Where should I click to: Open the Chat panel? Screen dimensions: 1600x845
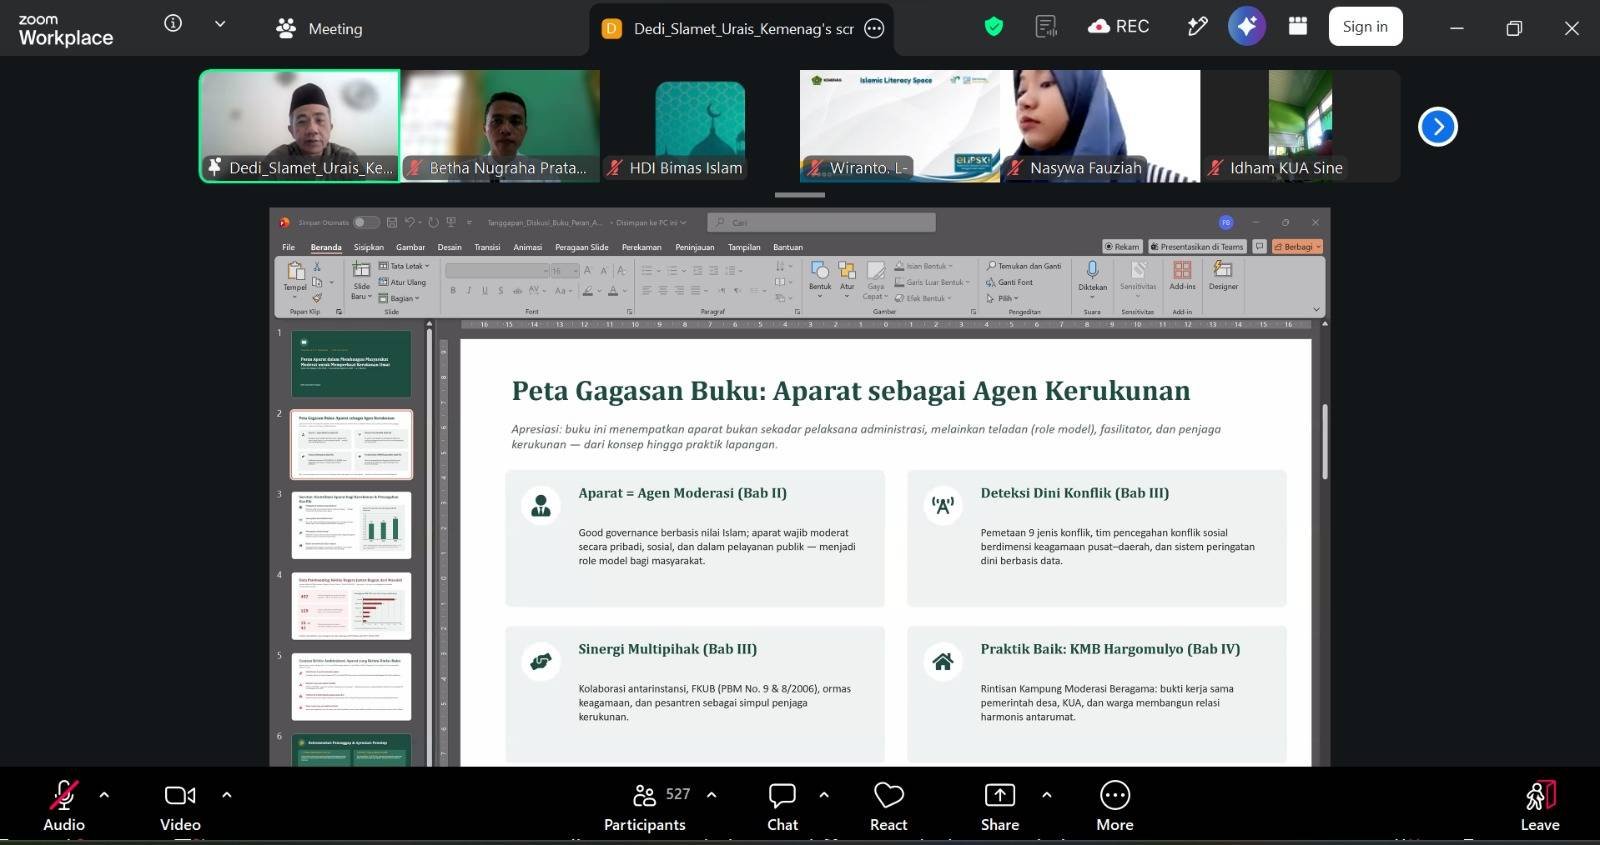click(x=782, y=805)
